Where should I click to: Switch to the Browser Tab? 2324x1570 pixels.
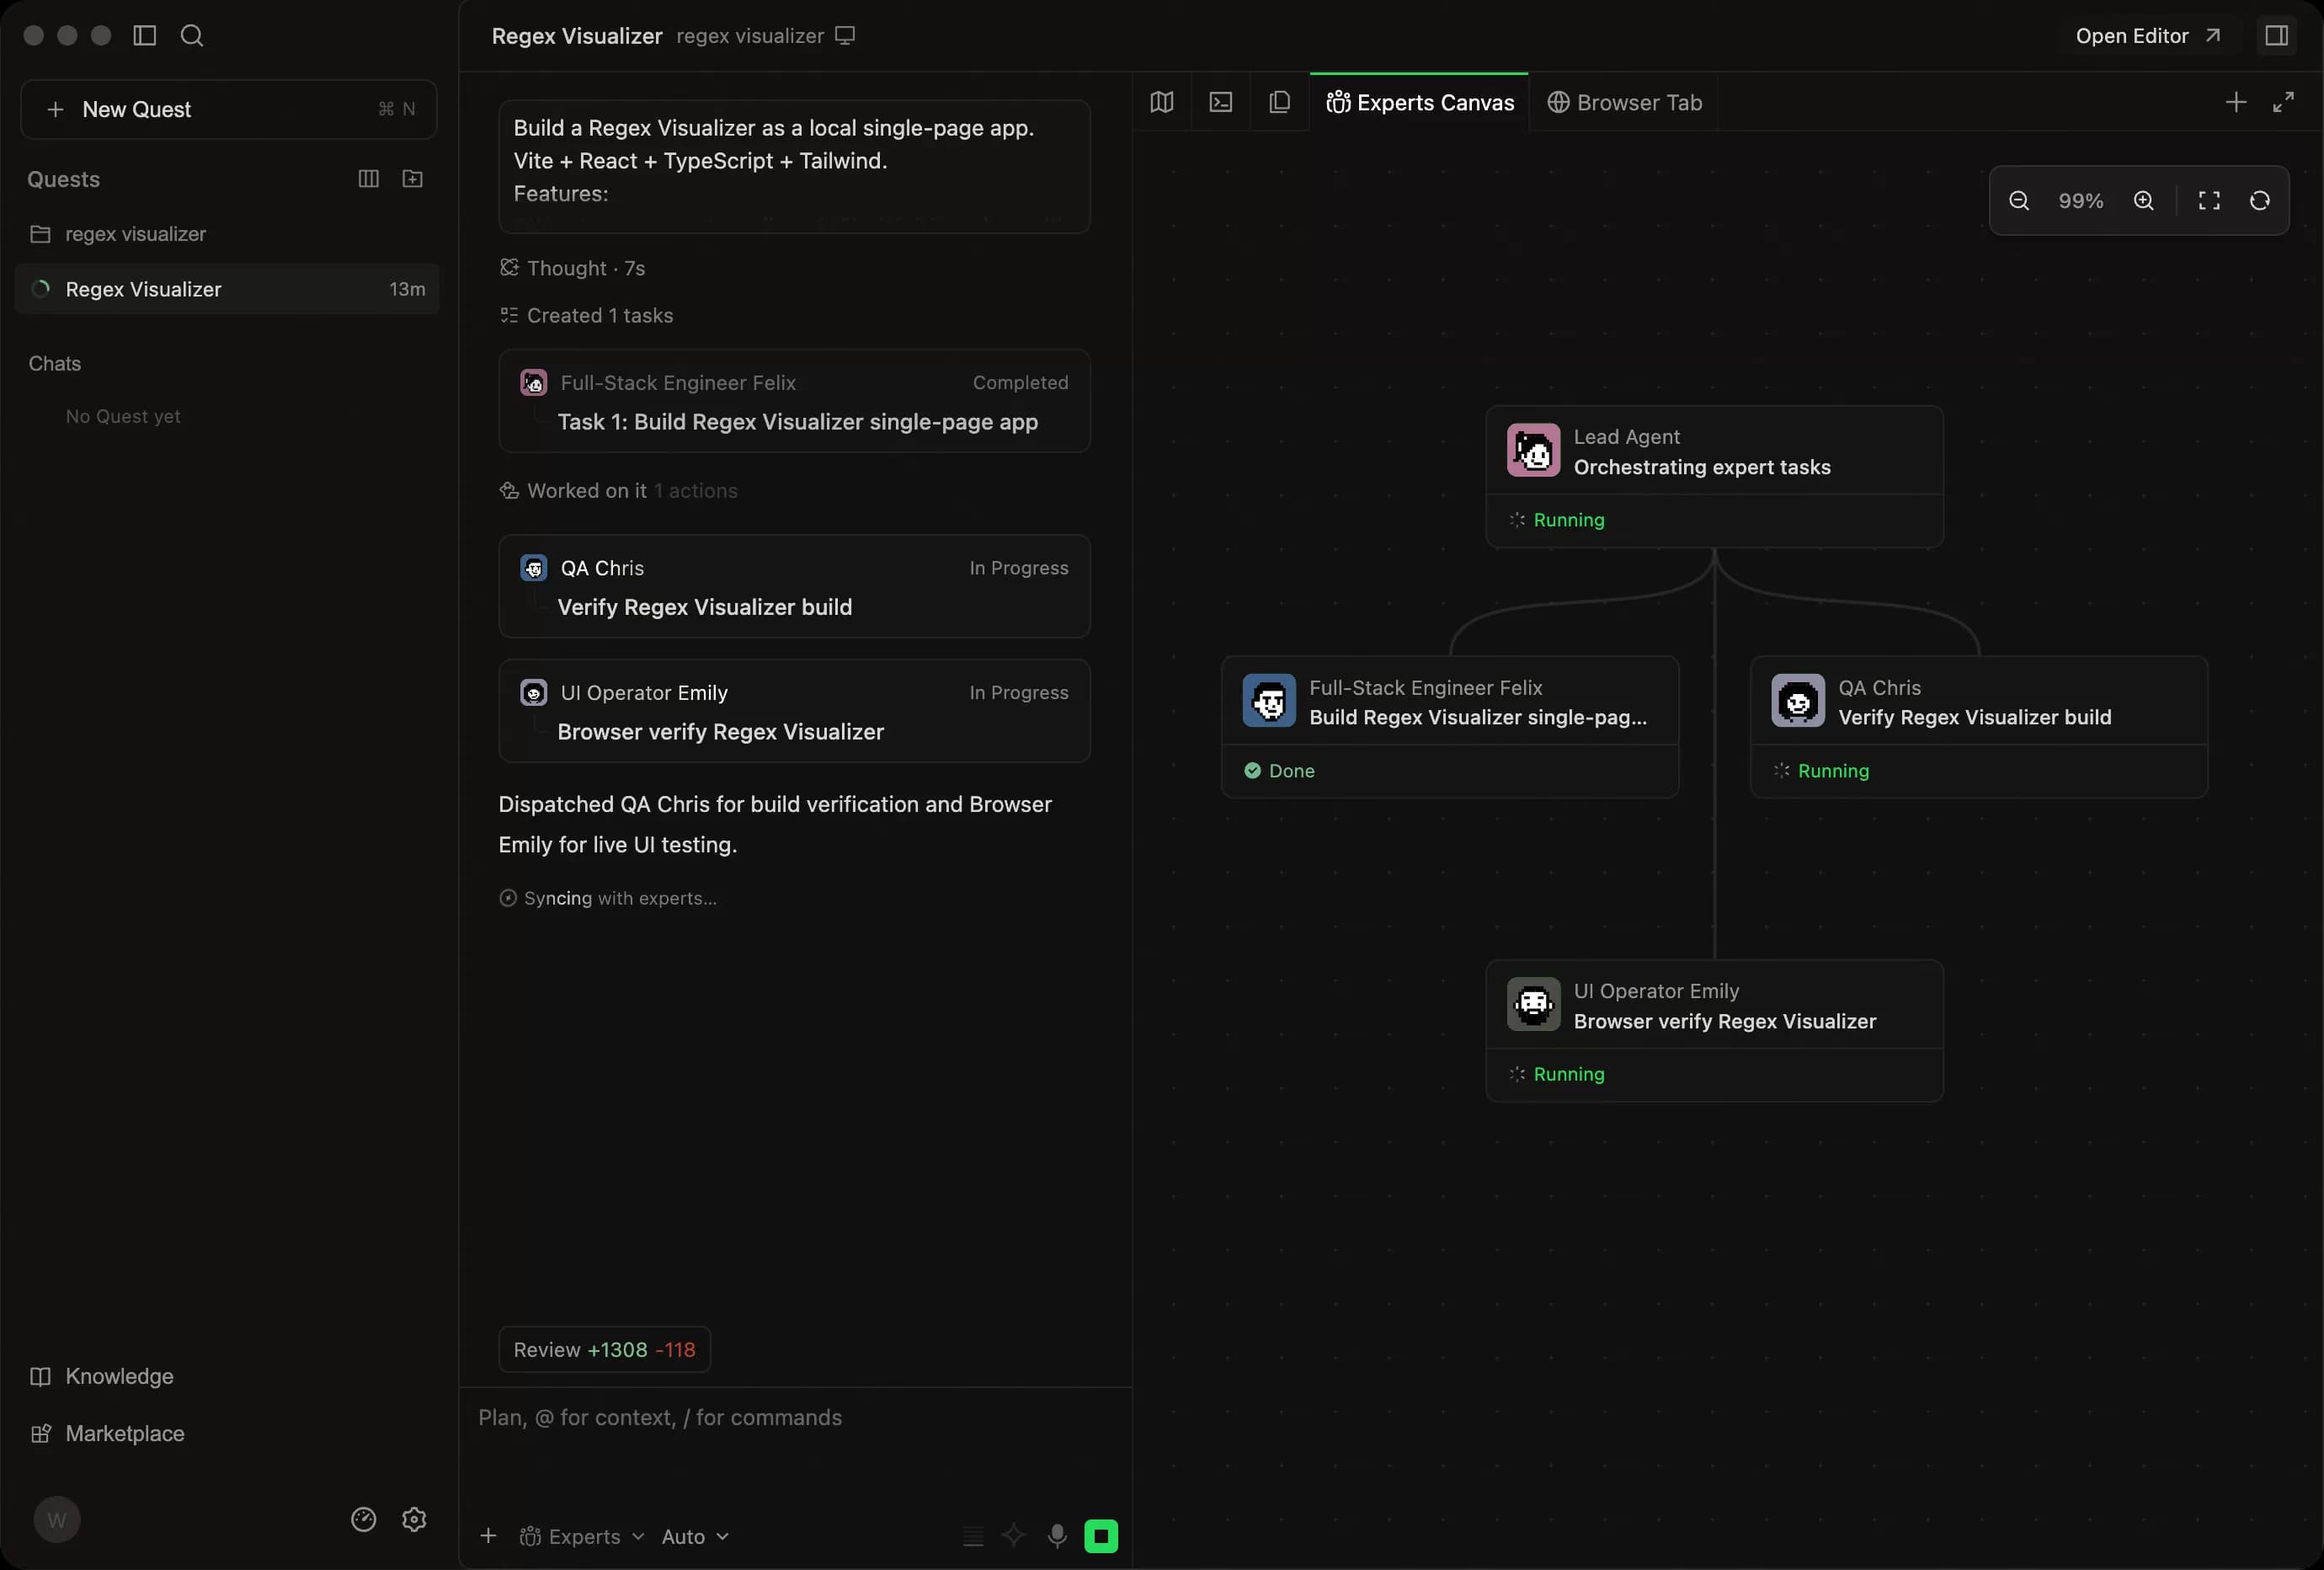pyautogui.click(x=1624, y=102)
